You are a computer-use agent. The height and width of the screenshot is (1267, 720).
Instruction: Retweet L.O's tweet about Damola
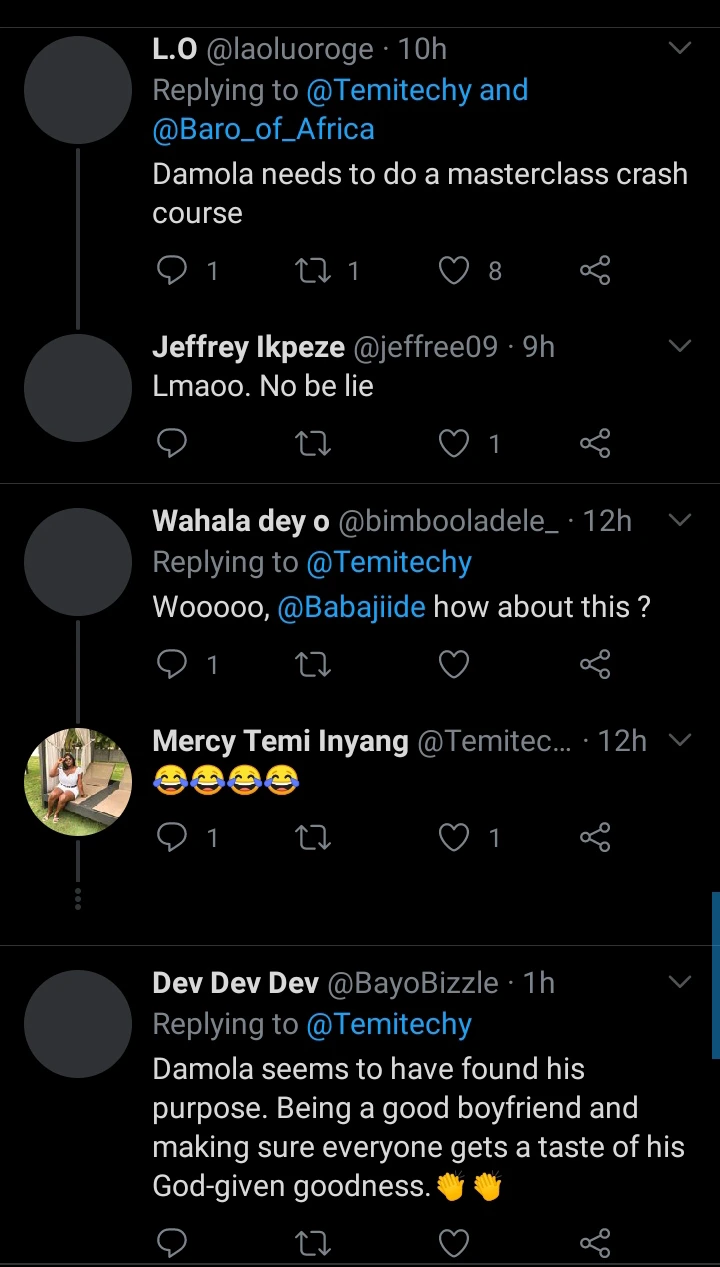[x=314, y=270]
